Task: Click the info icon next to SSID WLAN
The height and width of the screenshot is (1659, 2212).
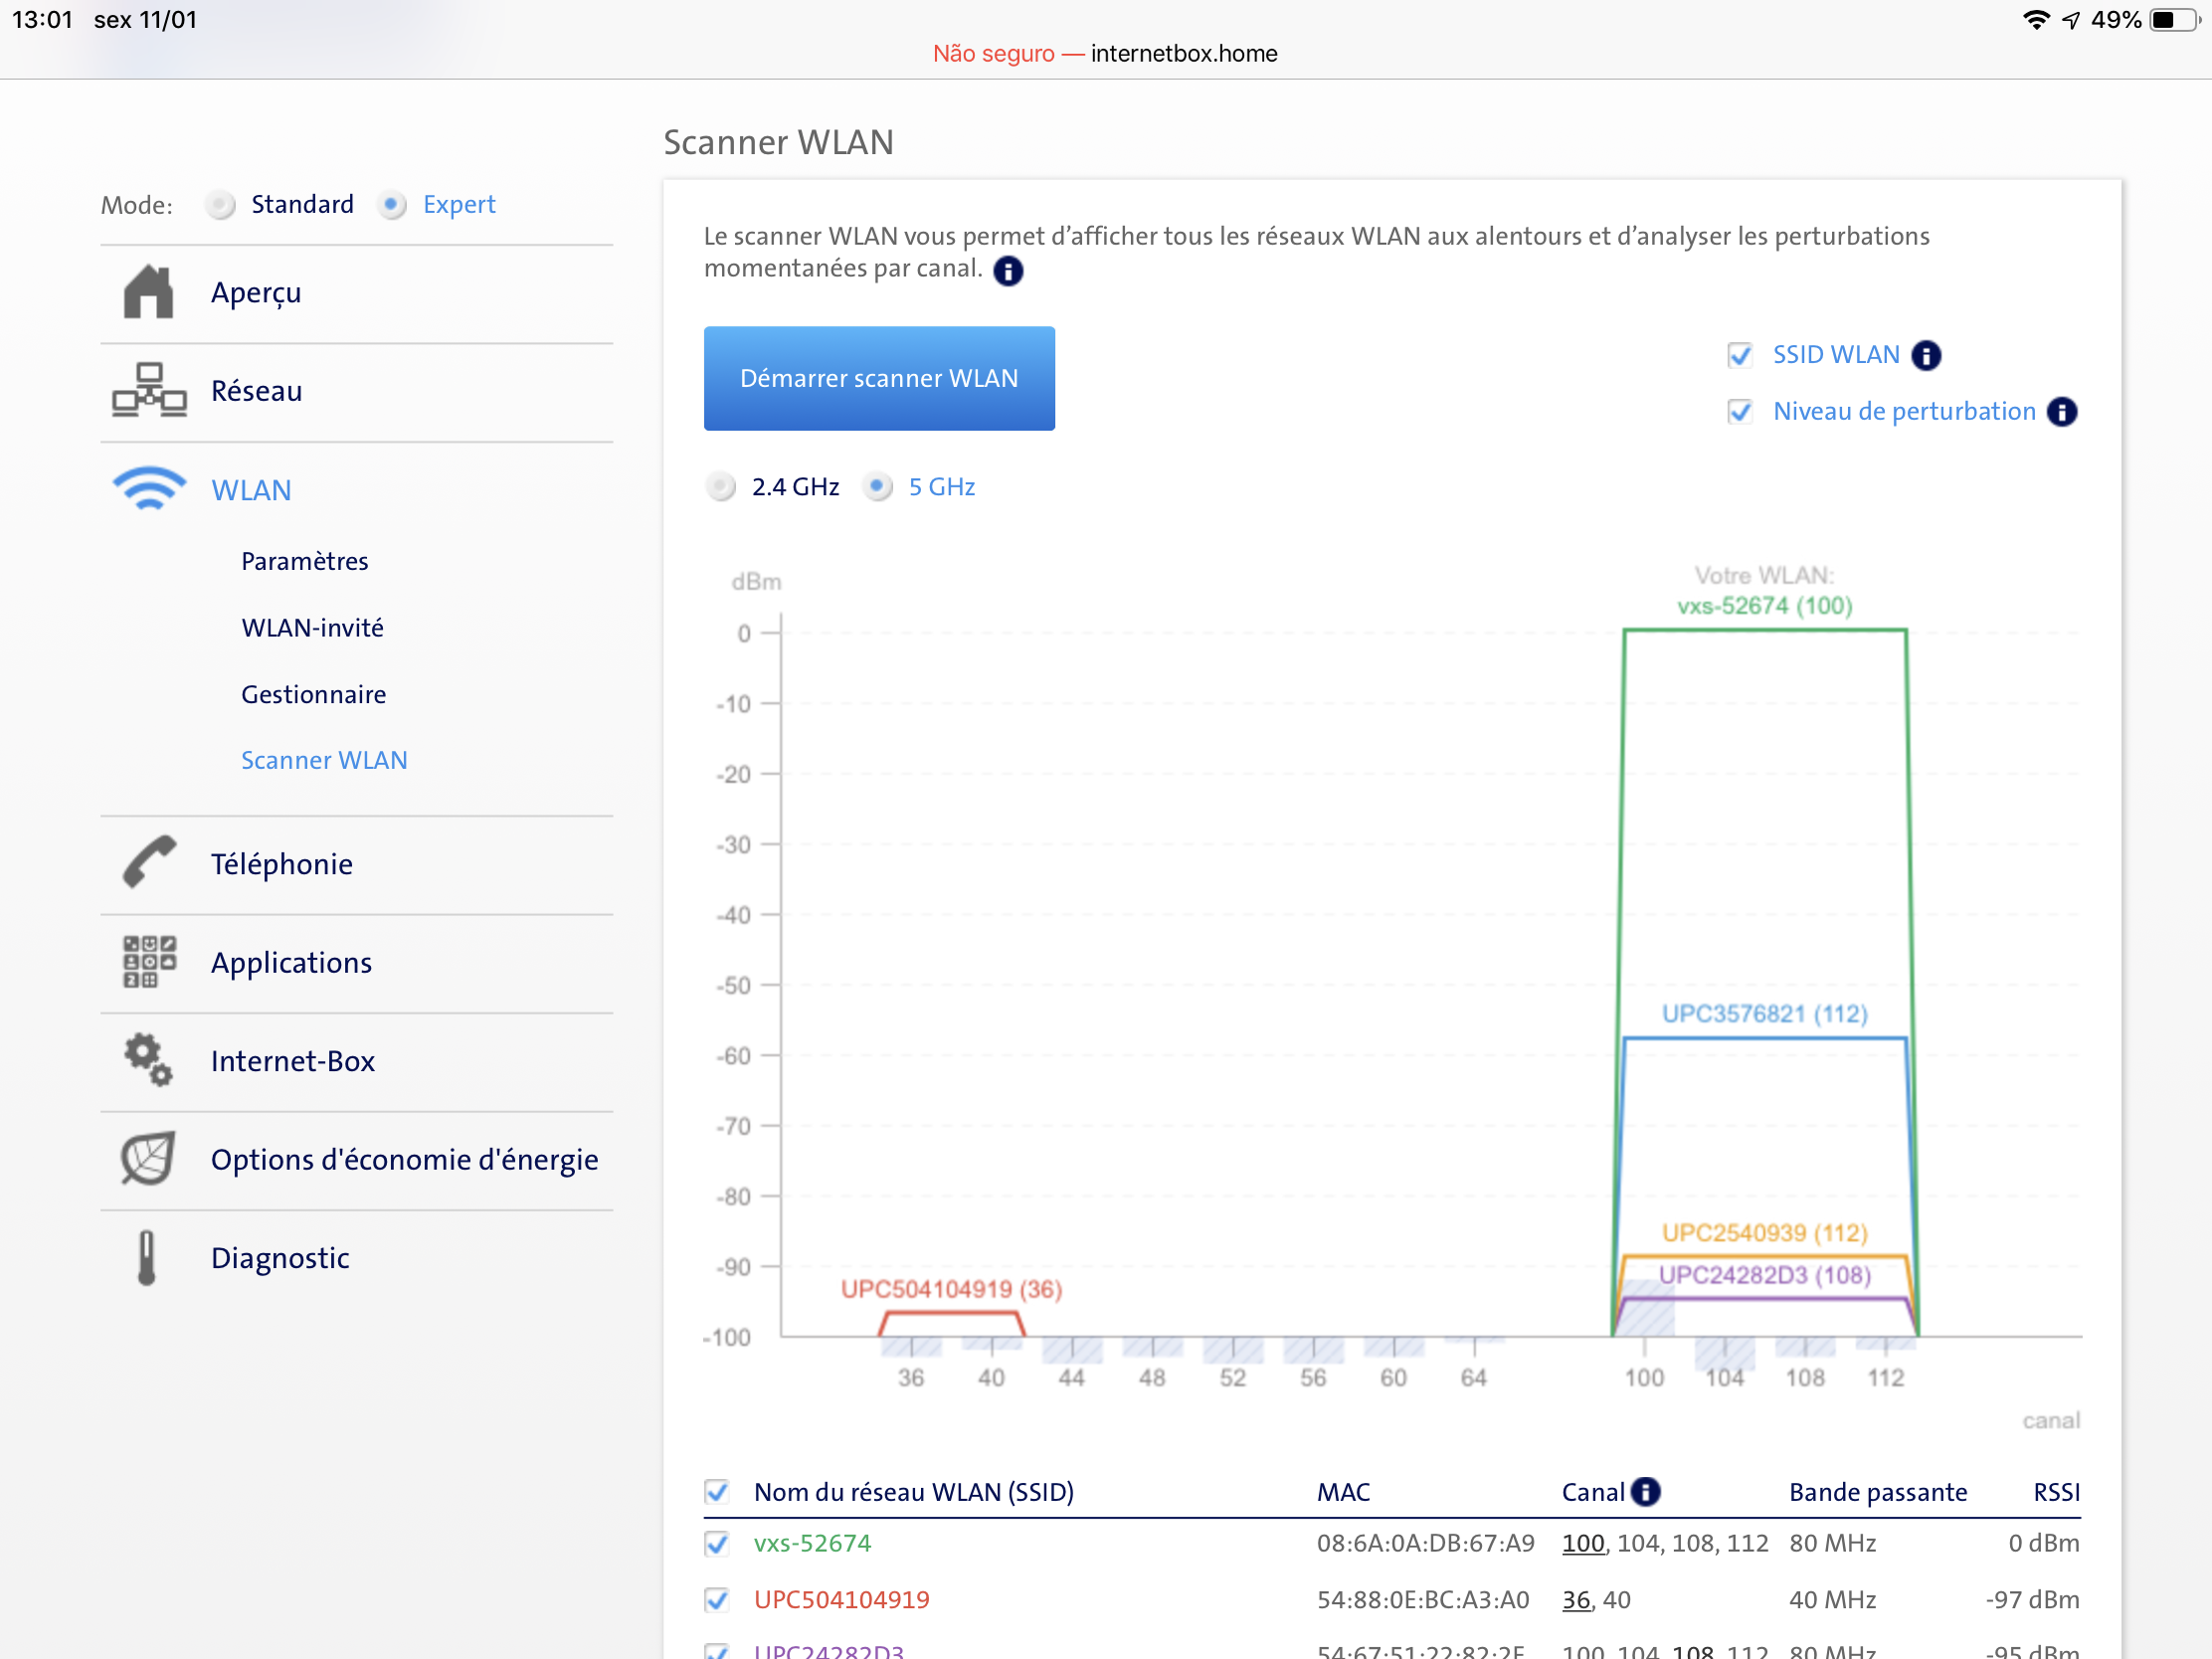Action: click(1926, 355)
